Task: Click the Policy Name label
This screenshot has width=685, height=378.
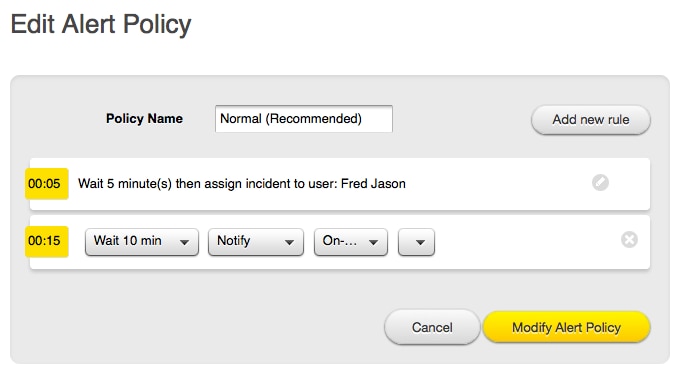Action: click(144, 118)
